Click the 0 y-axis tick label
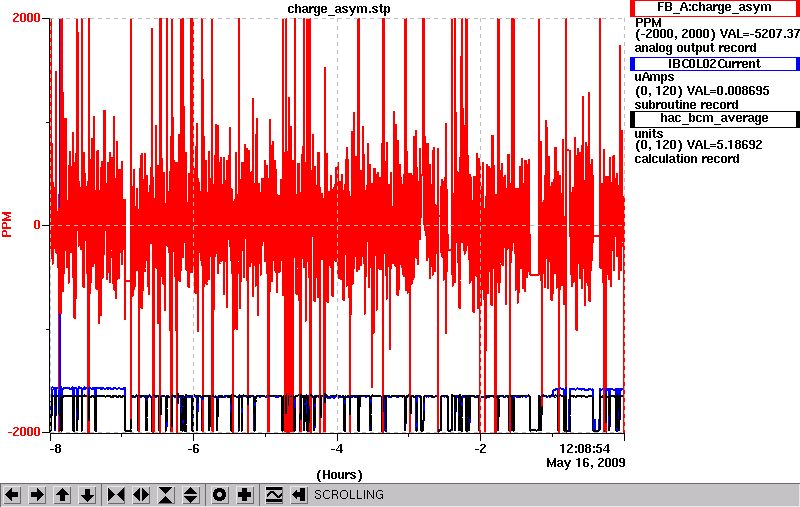 click(37, 225)
